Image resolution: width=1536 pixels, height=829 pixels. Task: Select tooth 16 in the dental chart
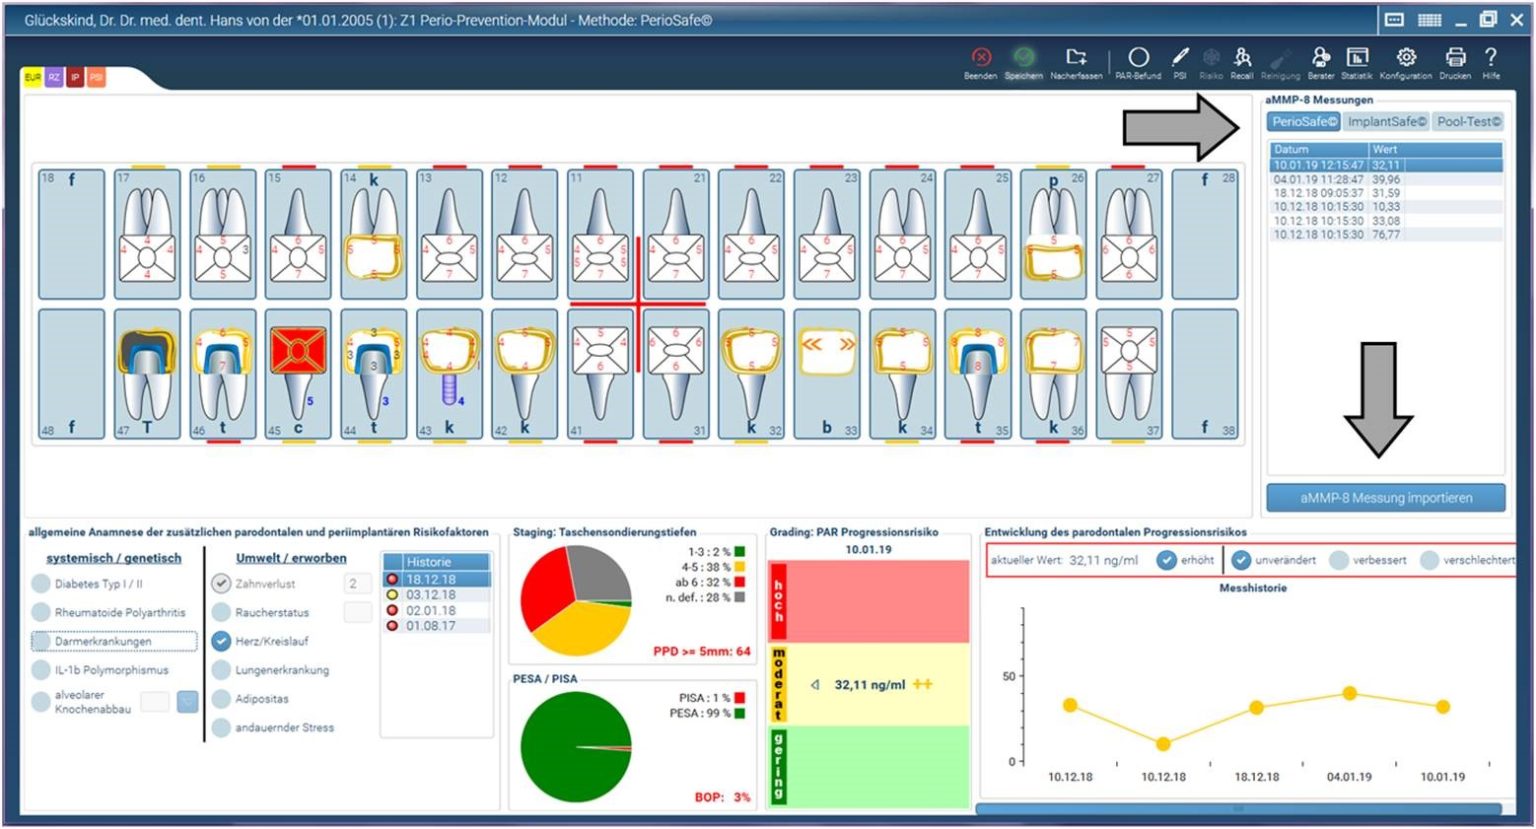click(x=223, y=234)
